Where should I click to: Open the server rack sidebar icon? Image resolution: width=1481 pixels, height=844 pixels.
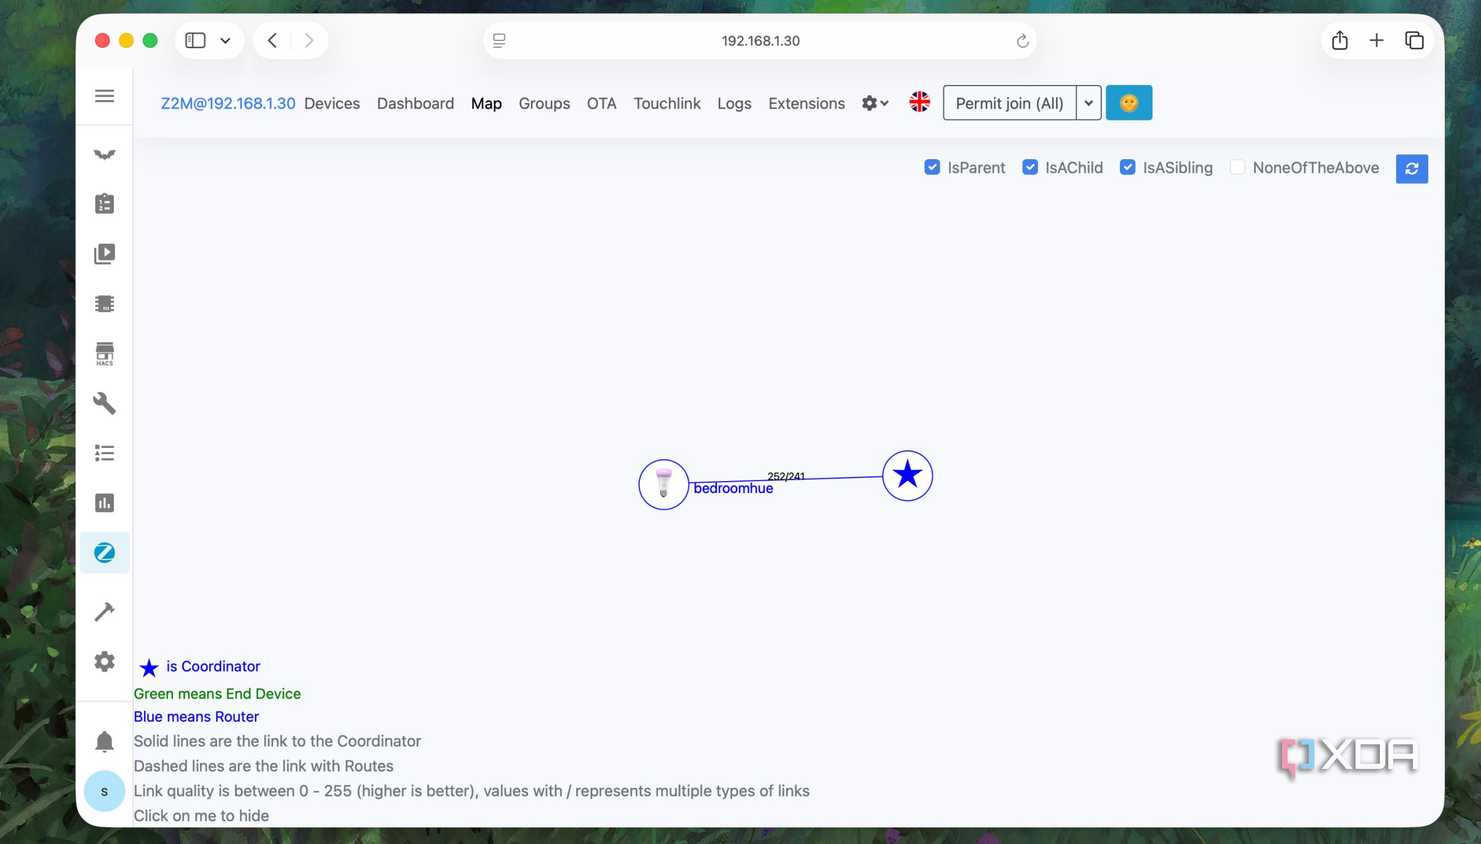104,304
